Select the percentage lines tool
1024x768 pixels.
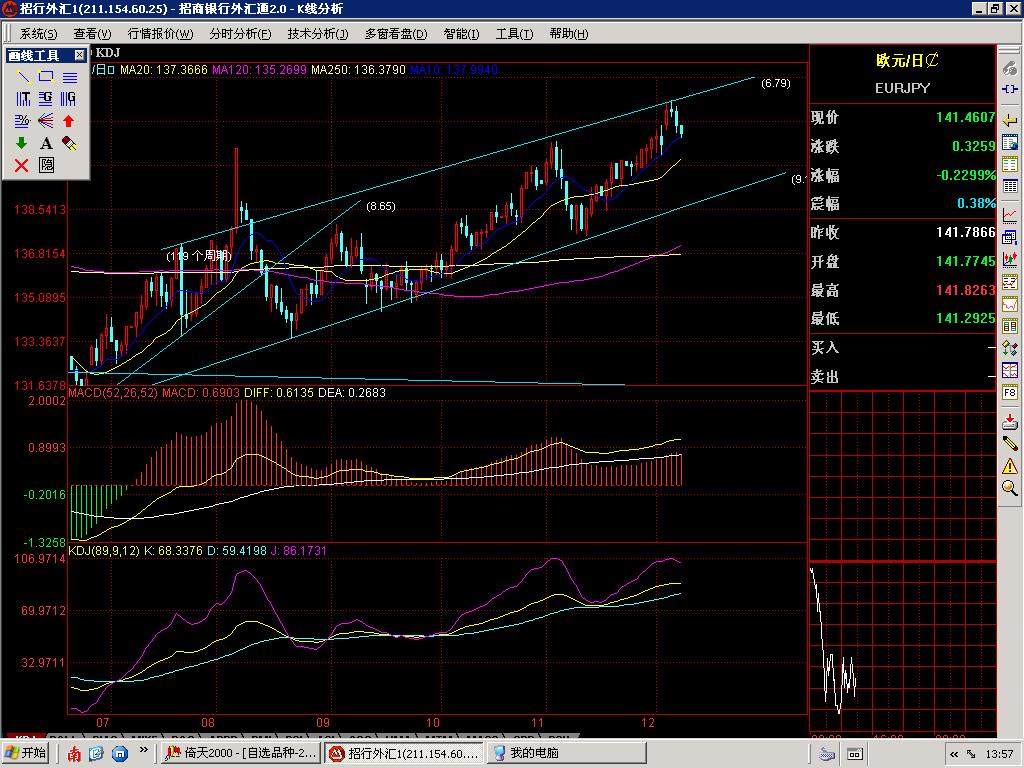24,121
